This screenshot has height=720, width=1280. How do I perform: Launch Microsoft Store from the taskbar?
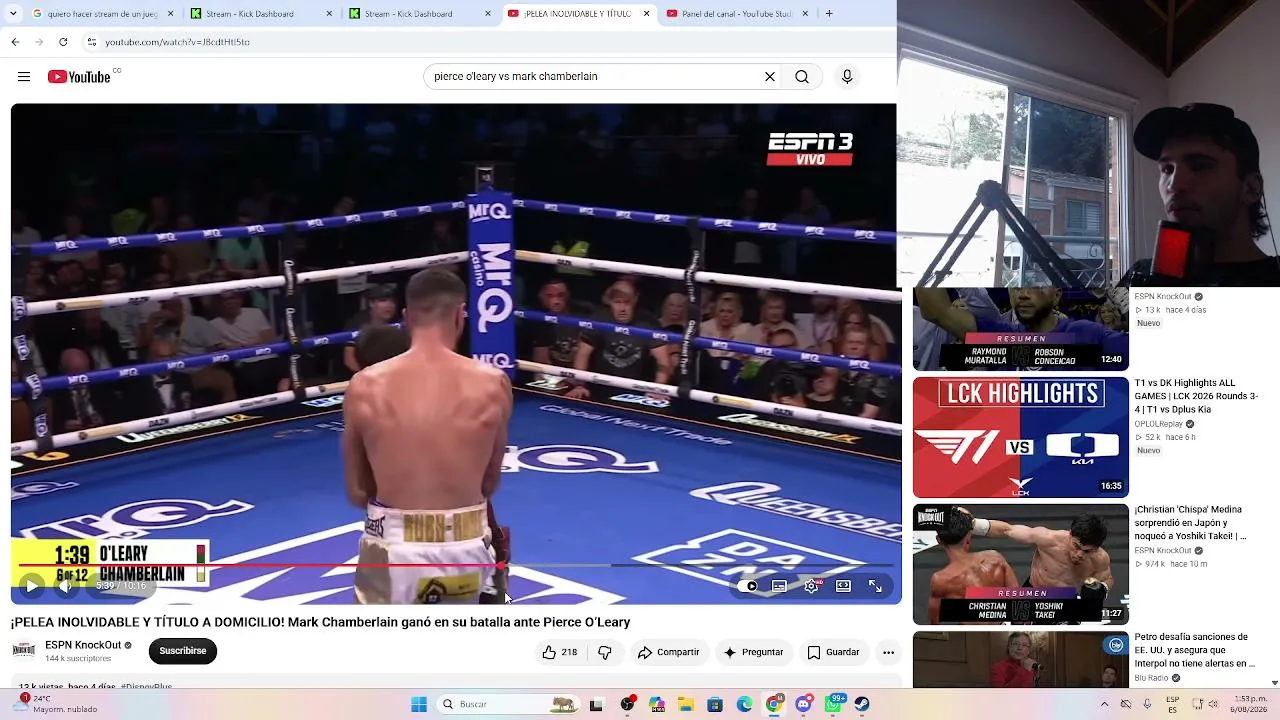pyautogui.click(x=715, y=704)
